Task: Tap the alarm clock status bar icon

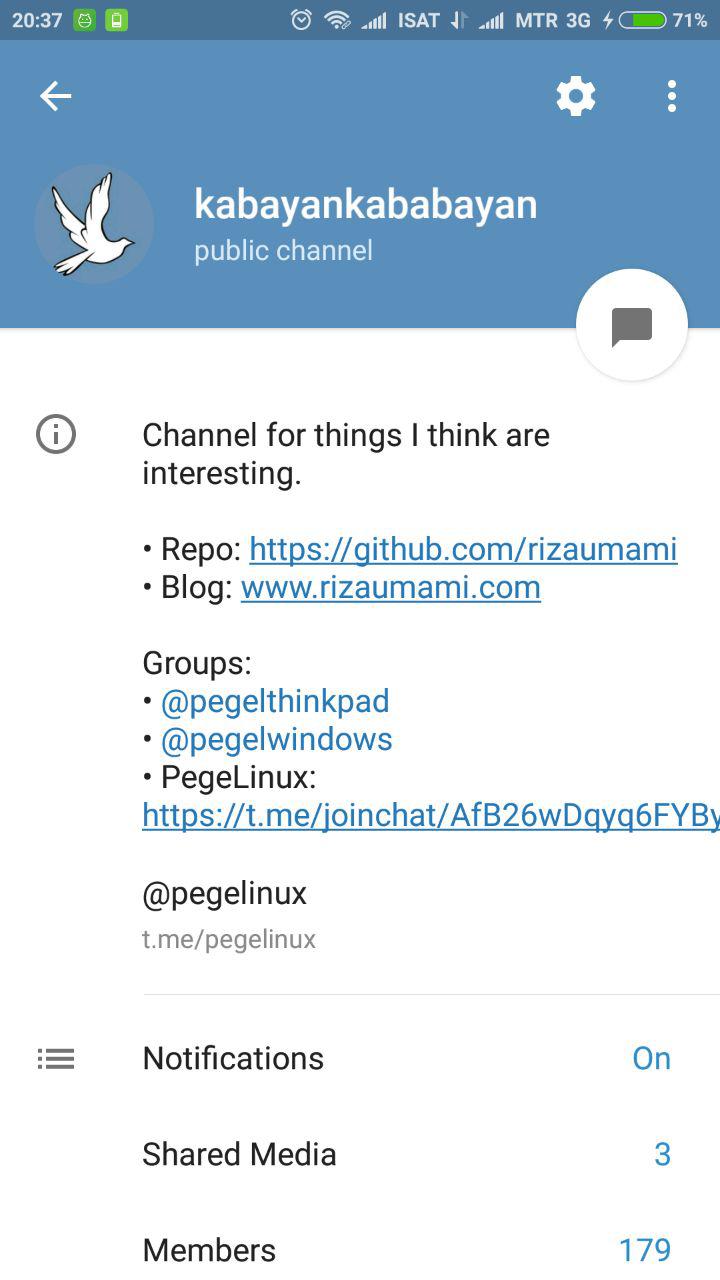Action: (x=301, y=20)
